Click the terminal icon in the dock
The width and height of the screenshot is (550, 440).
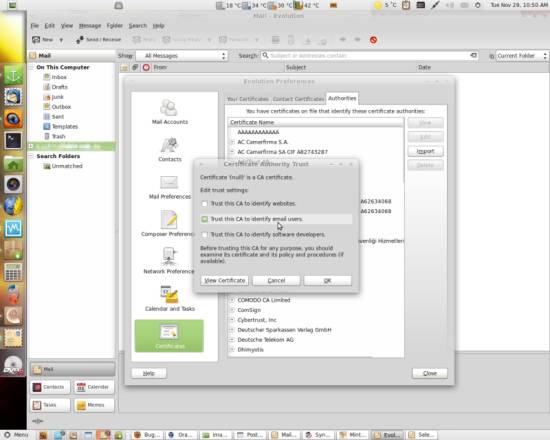point(13,141)
